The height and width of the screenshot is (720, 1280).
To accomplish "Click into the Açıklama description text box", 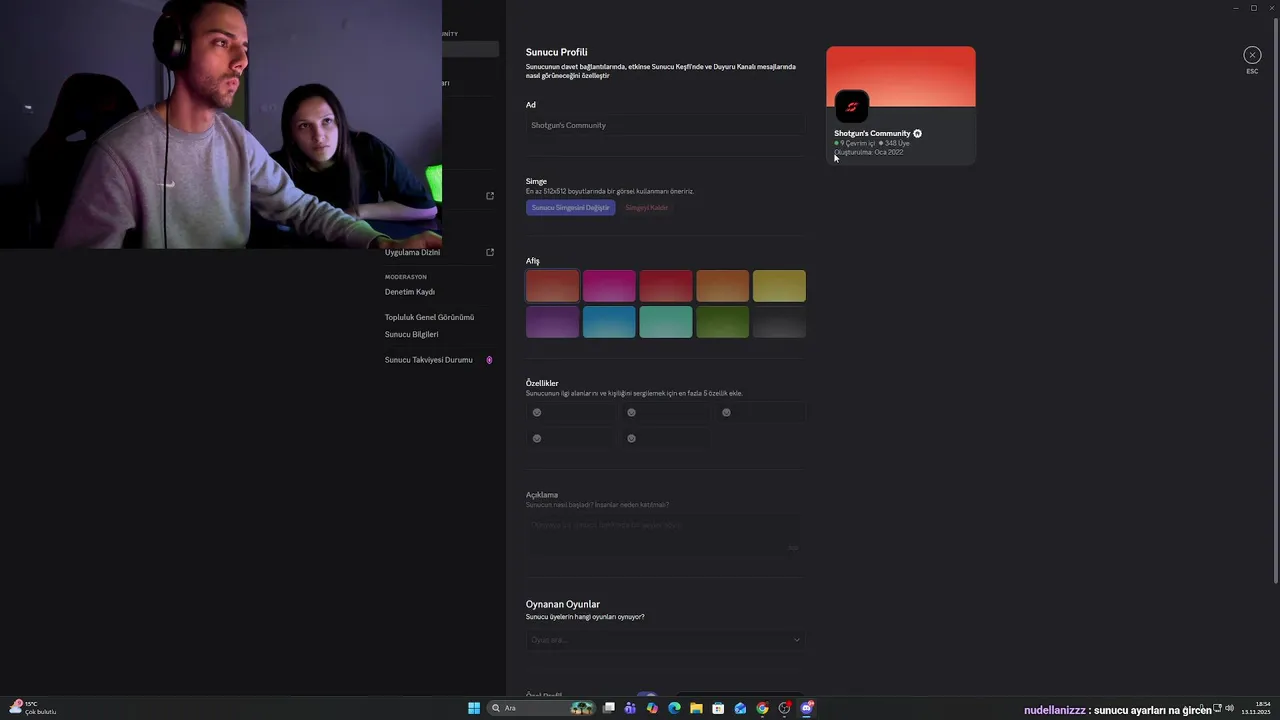I will 665,534.
